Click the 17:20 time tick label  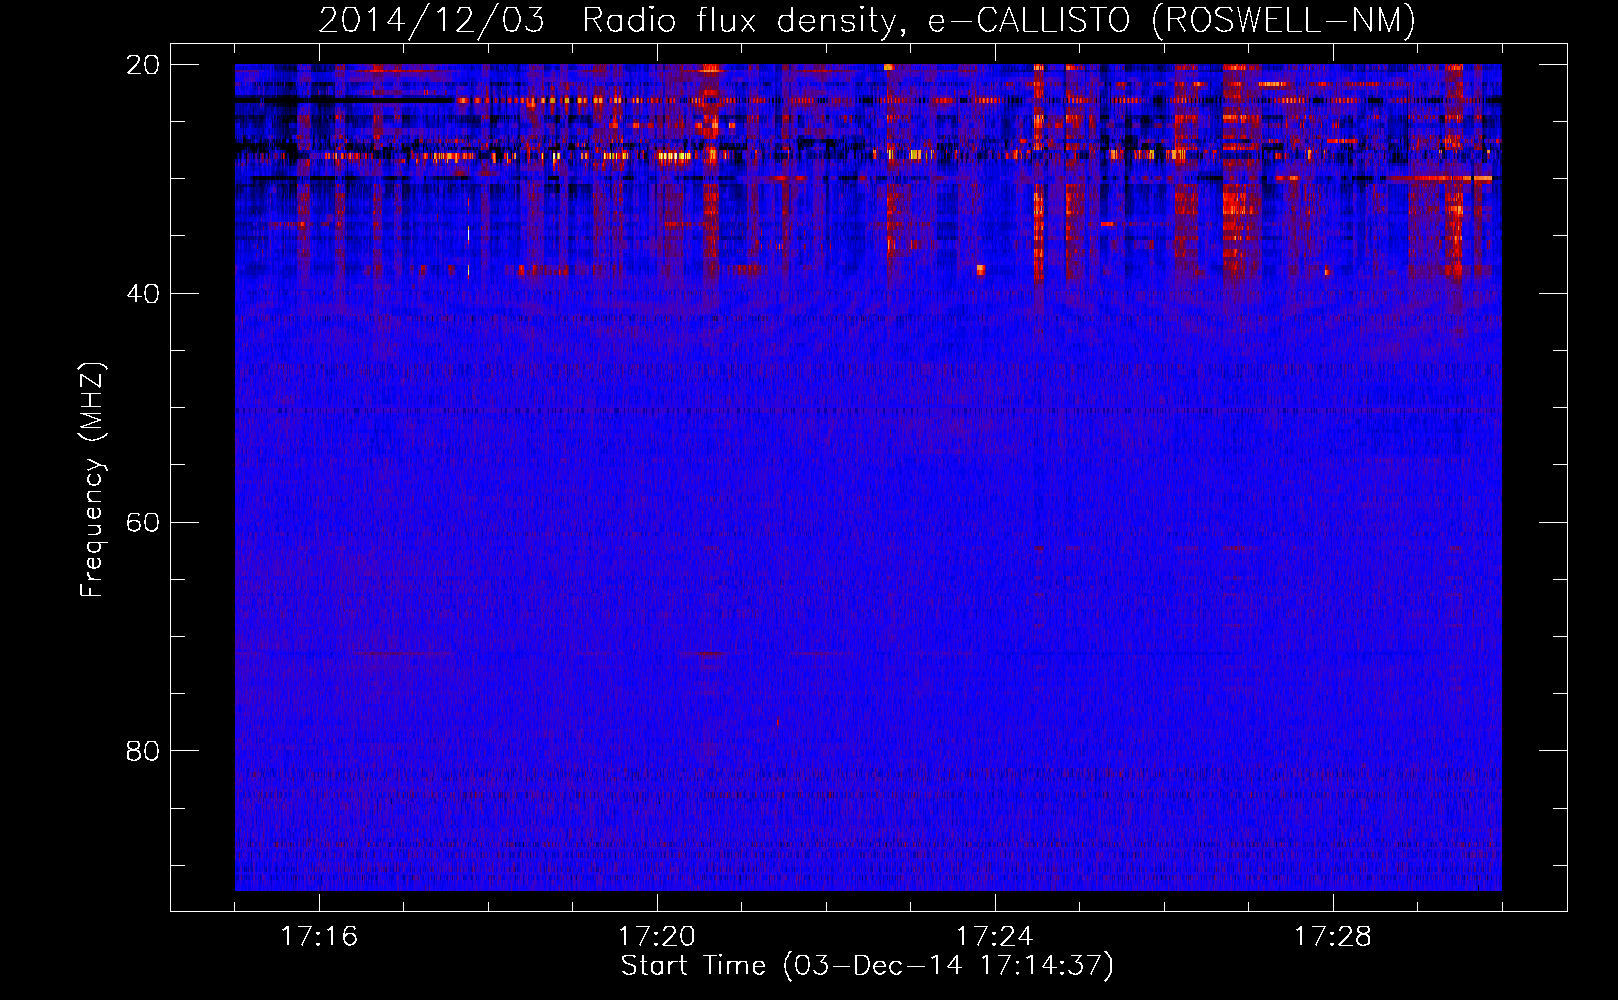tap(657, 937)
